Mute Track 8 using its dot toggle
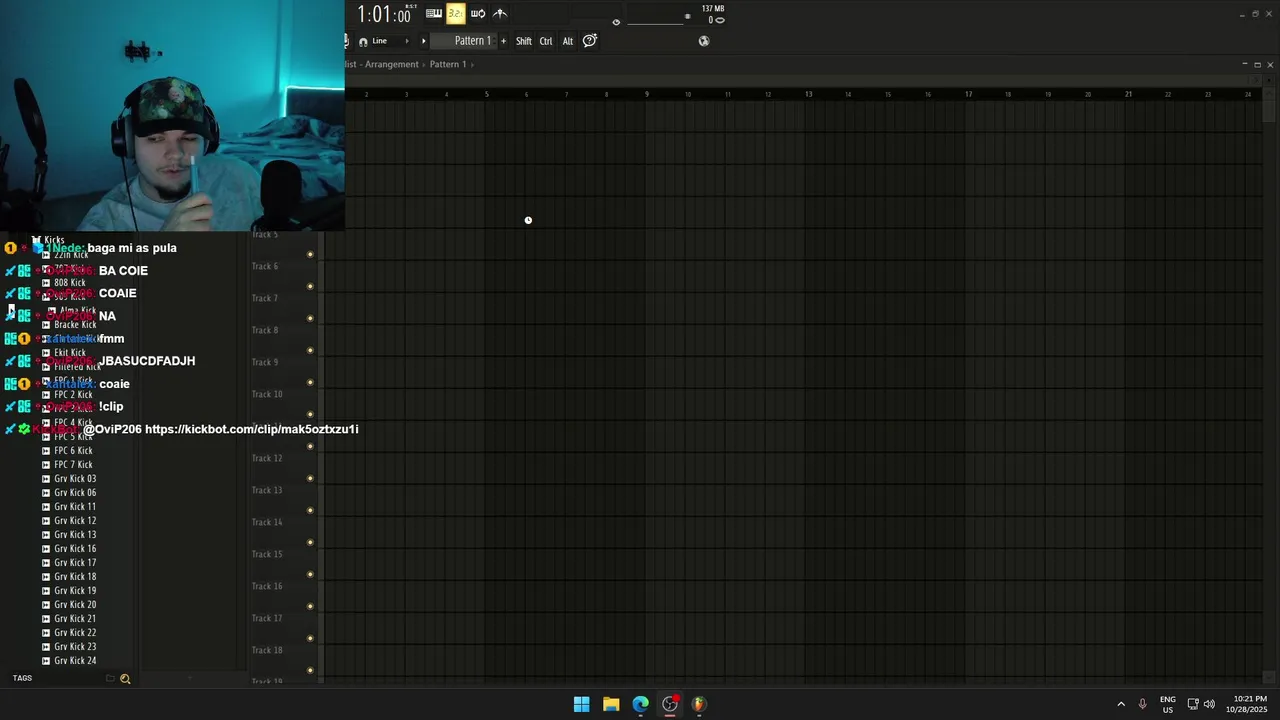This screenshot has width=1280, height=720. 310,350
